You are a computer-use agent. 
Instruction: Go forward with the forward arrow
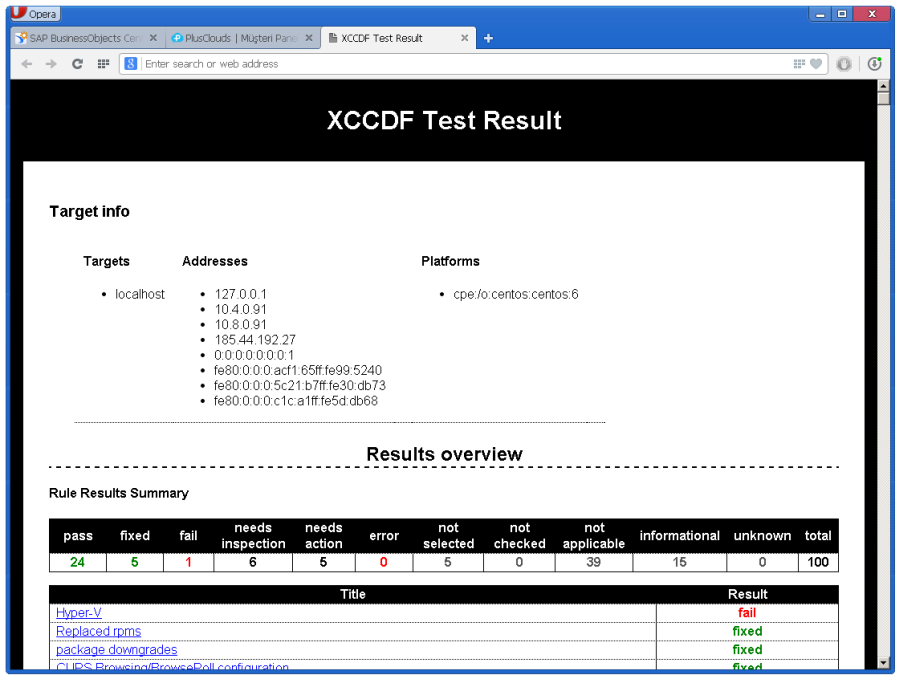pos(51,64)
